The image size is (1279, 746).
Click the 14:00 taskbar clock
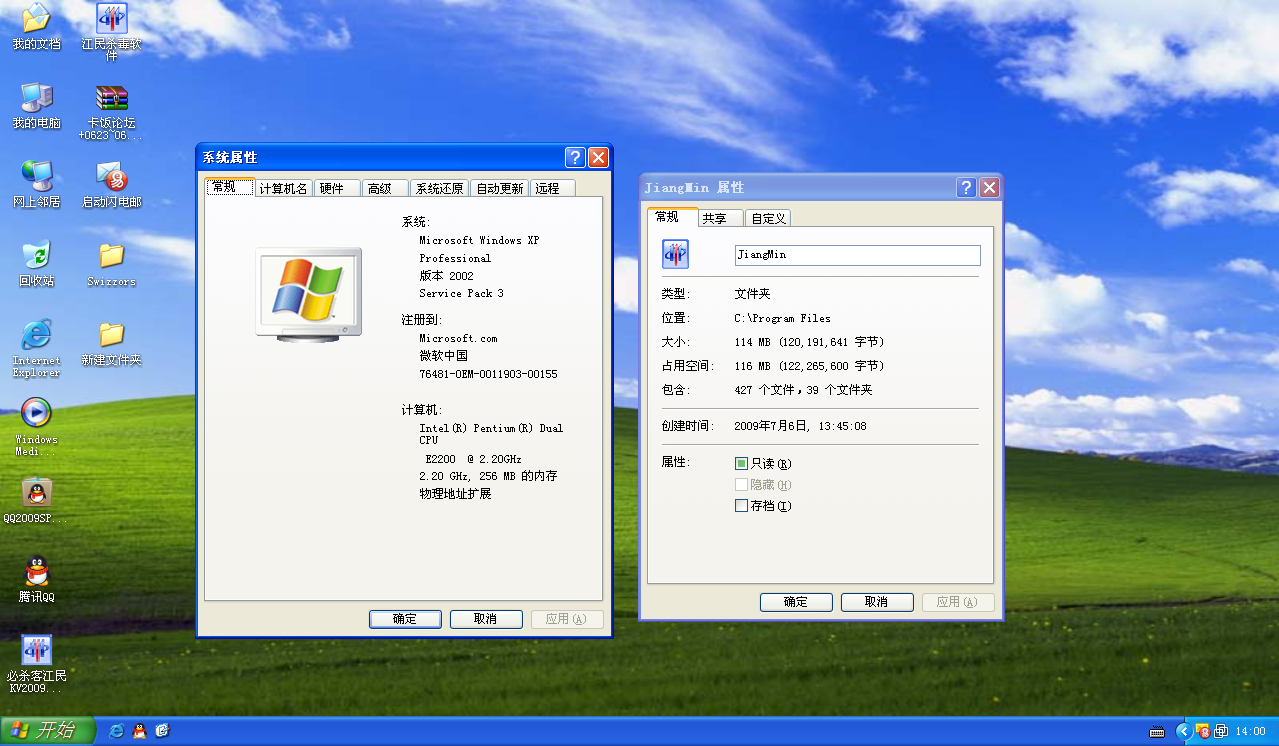click(x=1250, y=732)
